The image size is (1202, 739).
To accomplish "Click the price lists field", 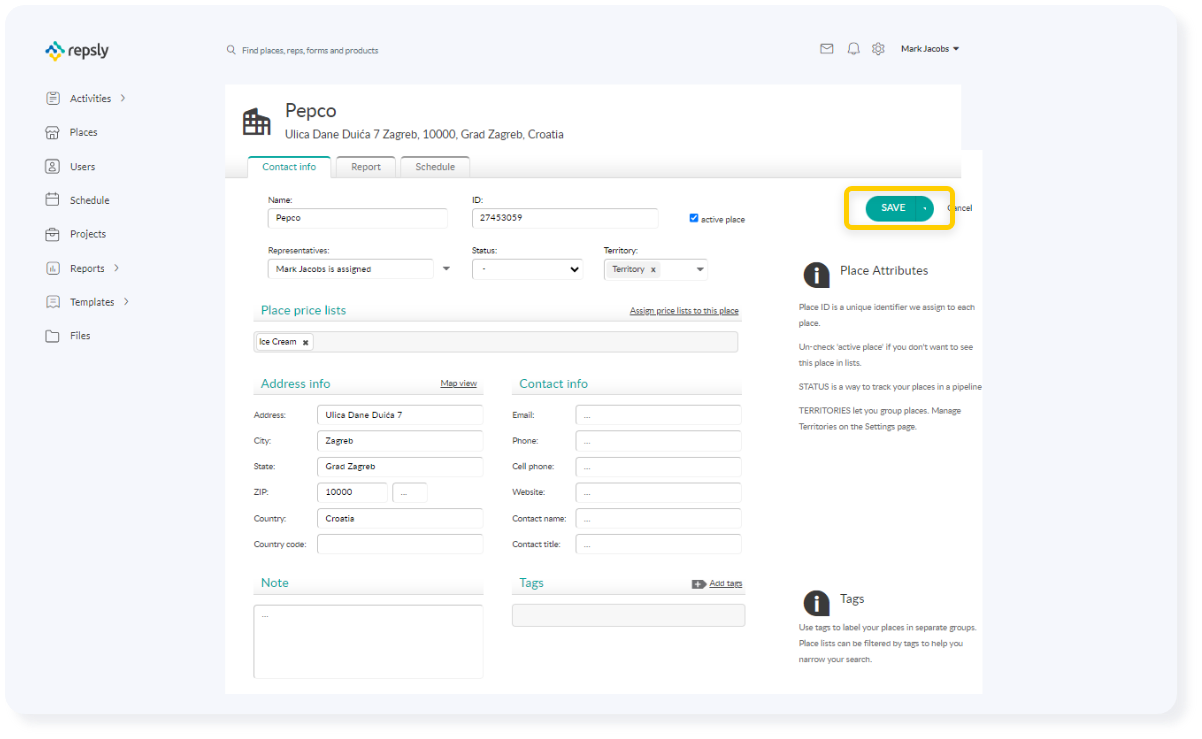I will tap(496, 342).
